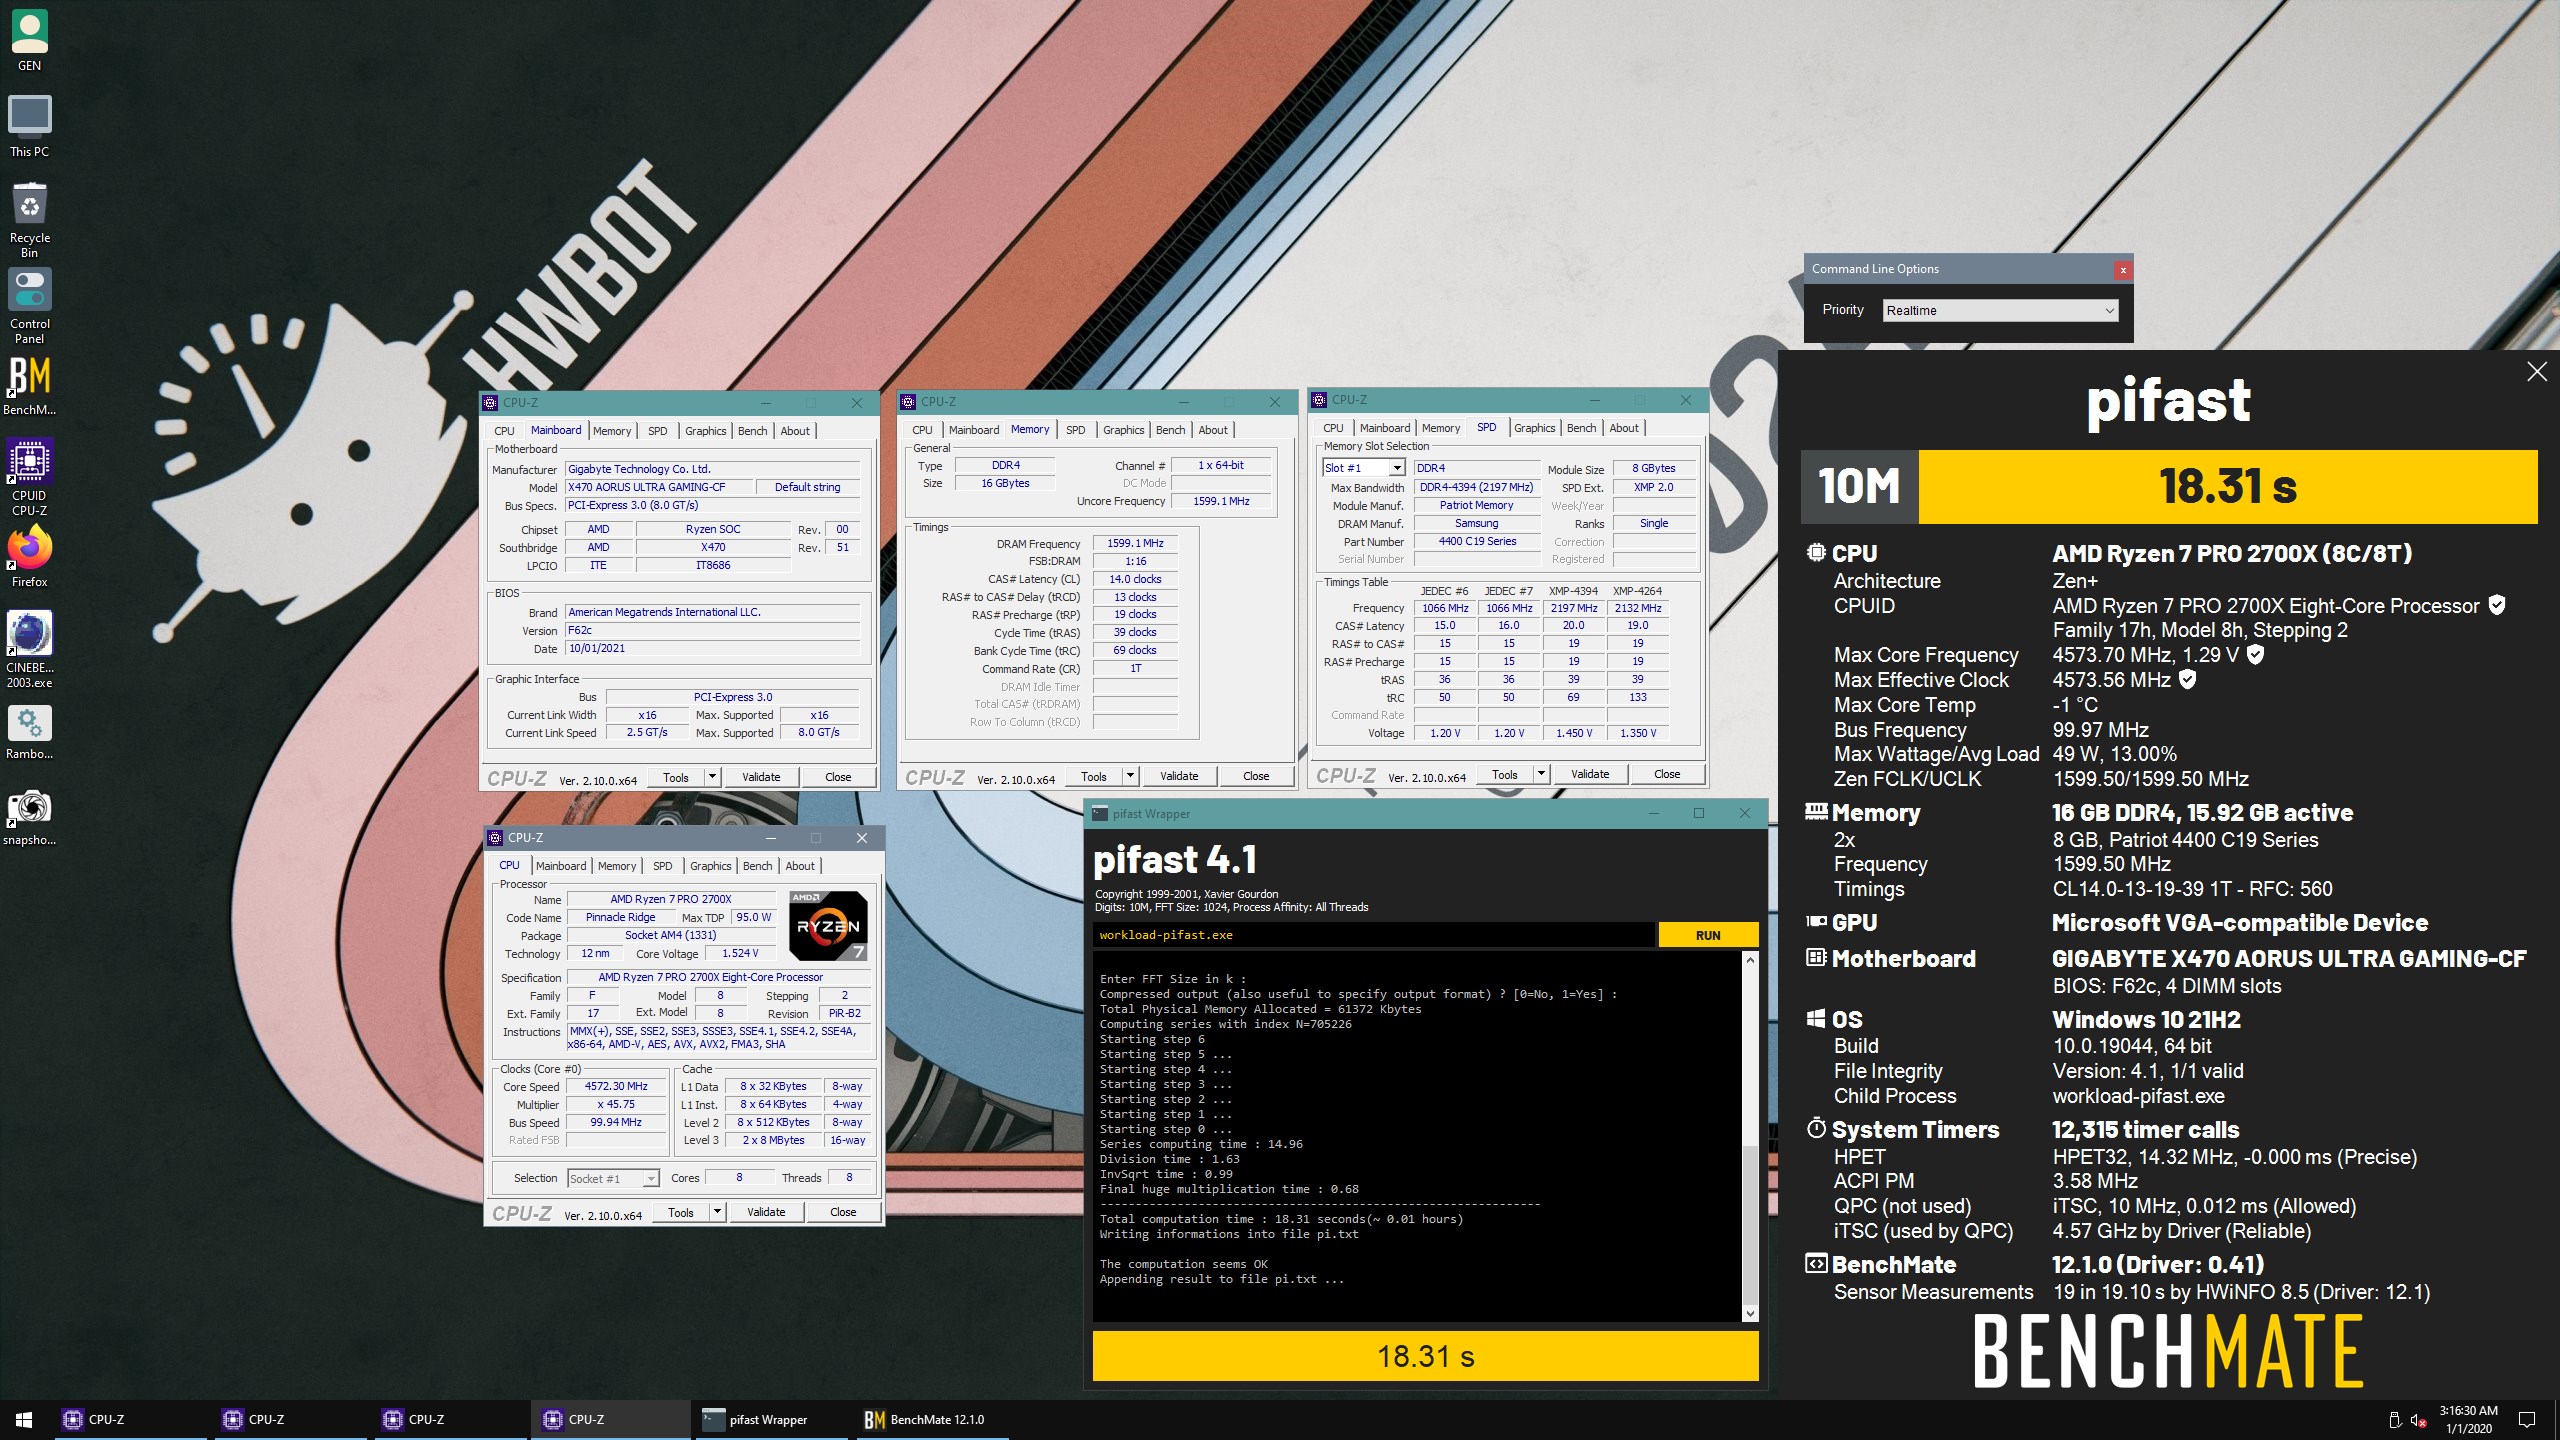Image resolution: width=2560 pixels, height=1440 pixels.
Task: Click Validate in Mainboard CPU-Z window
Action: pyautogui.click(x=761, y=777)
